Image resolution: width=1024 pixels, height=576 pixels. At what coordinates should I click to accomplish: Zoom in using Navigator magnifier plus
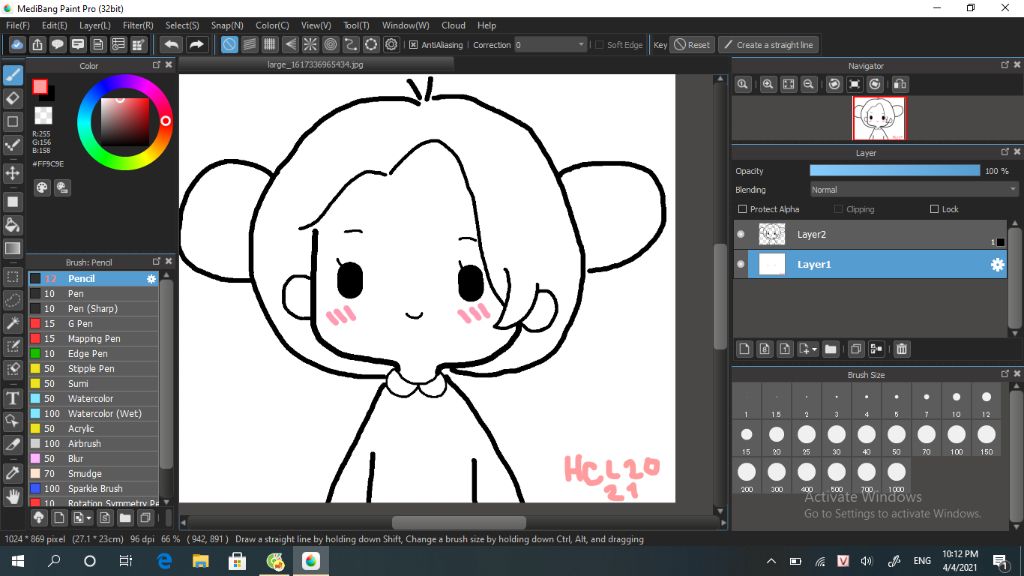(768, 84)
